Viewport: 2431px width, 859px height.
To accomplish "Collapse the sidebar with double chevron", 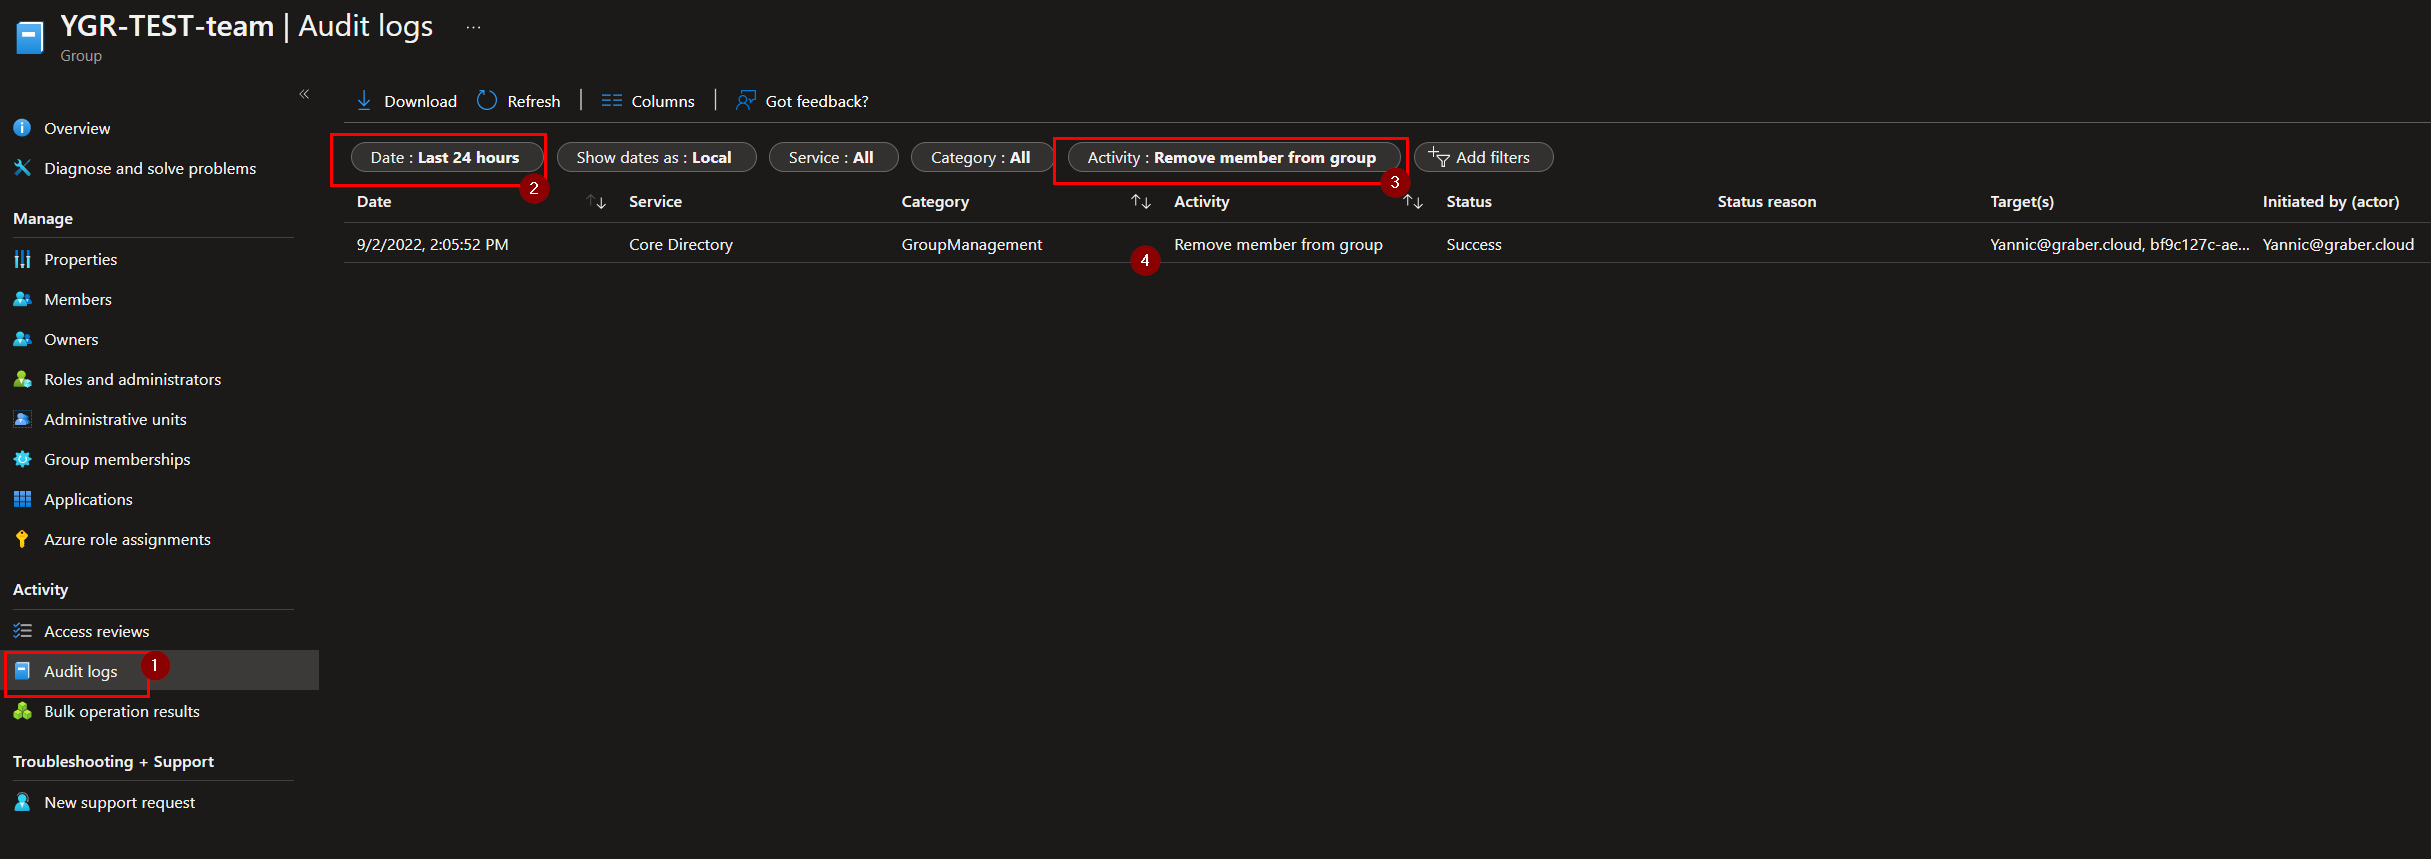I will [x=304, y=94].
